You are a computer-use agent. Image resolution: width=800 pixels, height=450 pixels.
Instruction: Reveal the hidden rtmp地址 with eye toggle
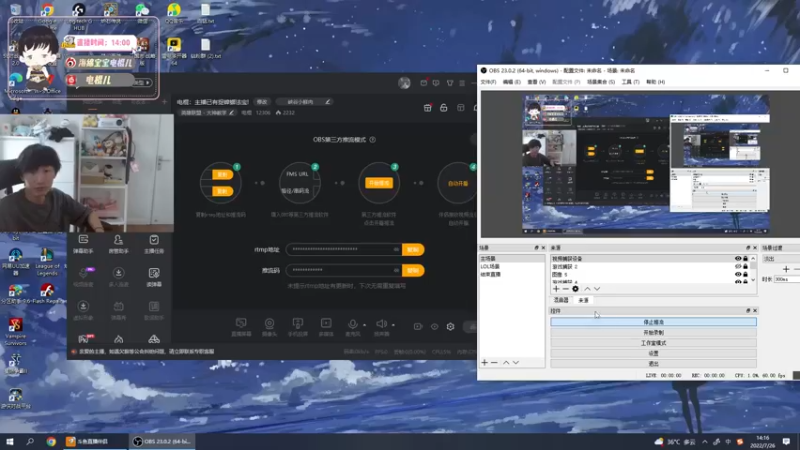396,249
